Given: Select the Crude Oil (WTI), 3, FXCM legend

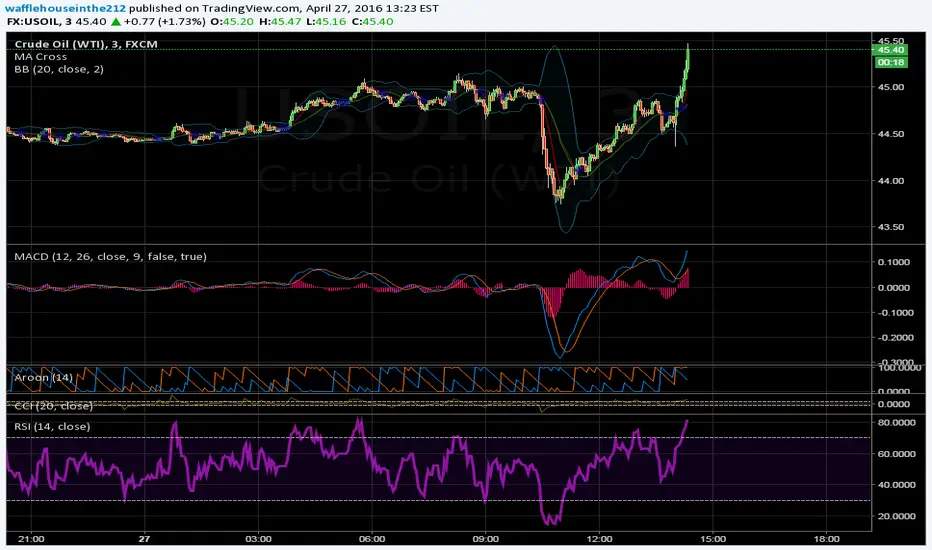Looking at the screenshot, I should coord(86,44).
